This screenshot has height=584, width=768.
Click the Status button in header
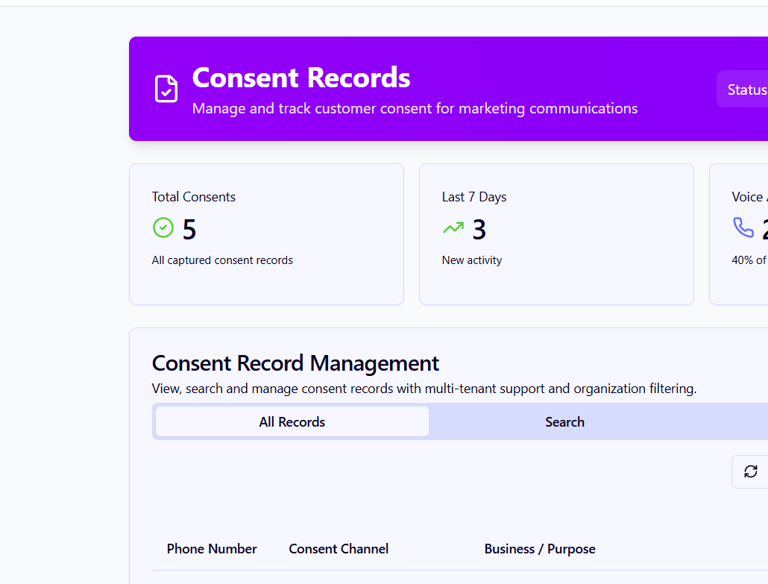(745, 90)
